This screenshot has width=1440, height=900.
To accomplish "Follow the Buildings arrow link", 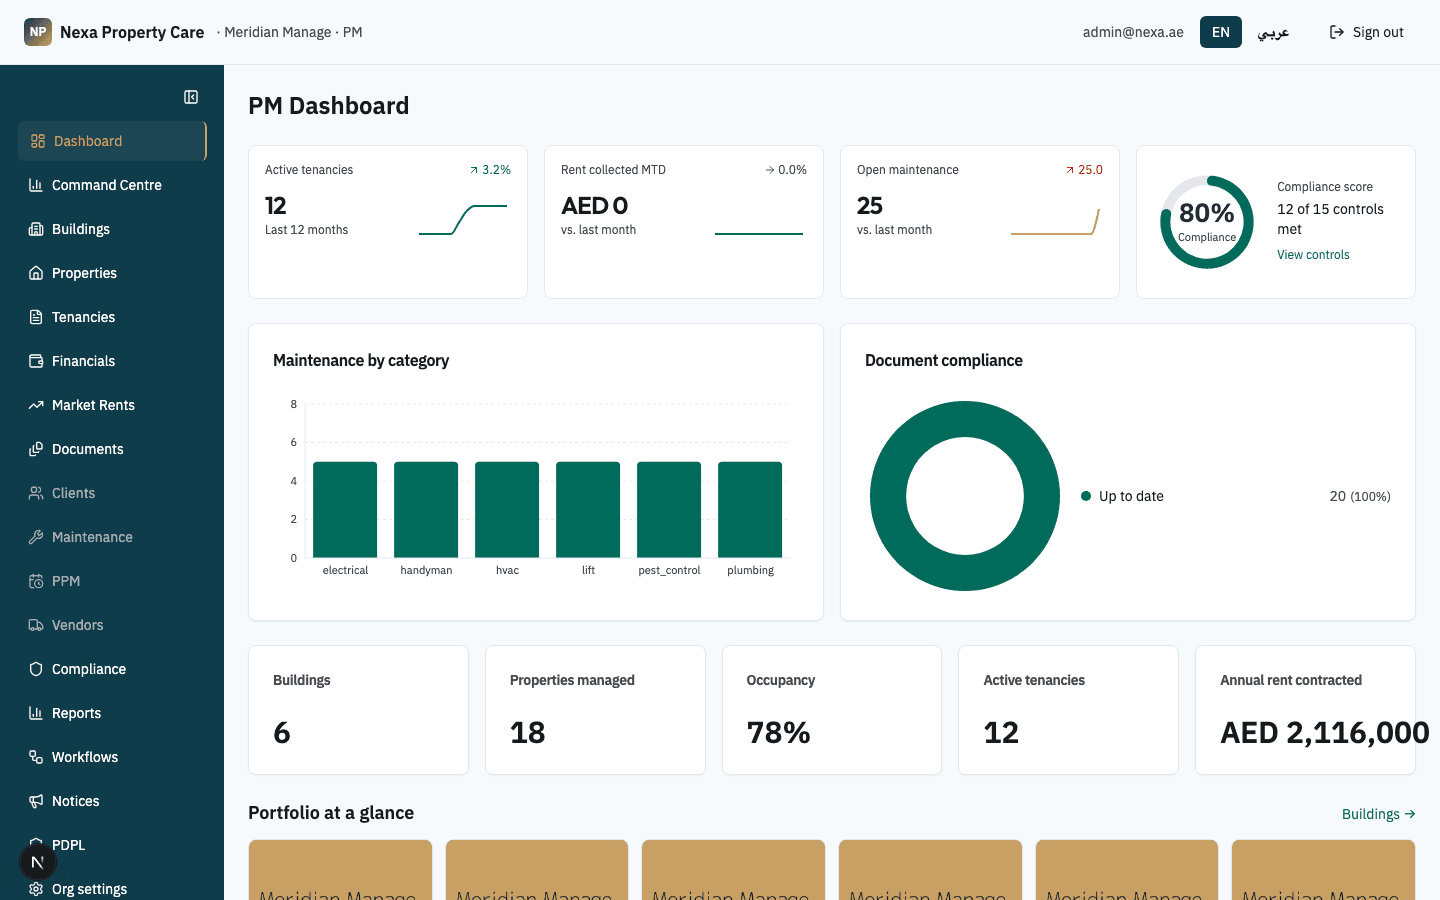I will point(1378,814).
